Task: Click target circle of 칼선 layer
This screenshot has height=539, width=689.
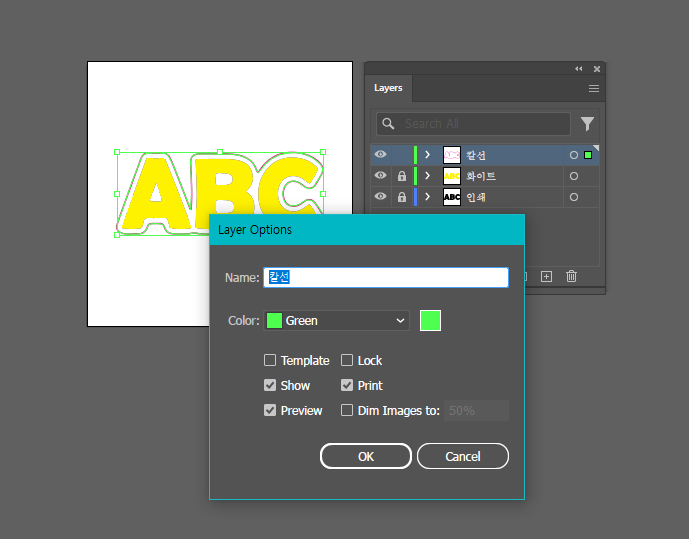Action: 573,155
